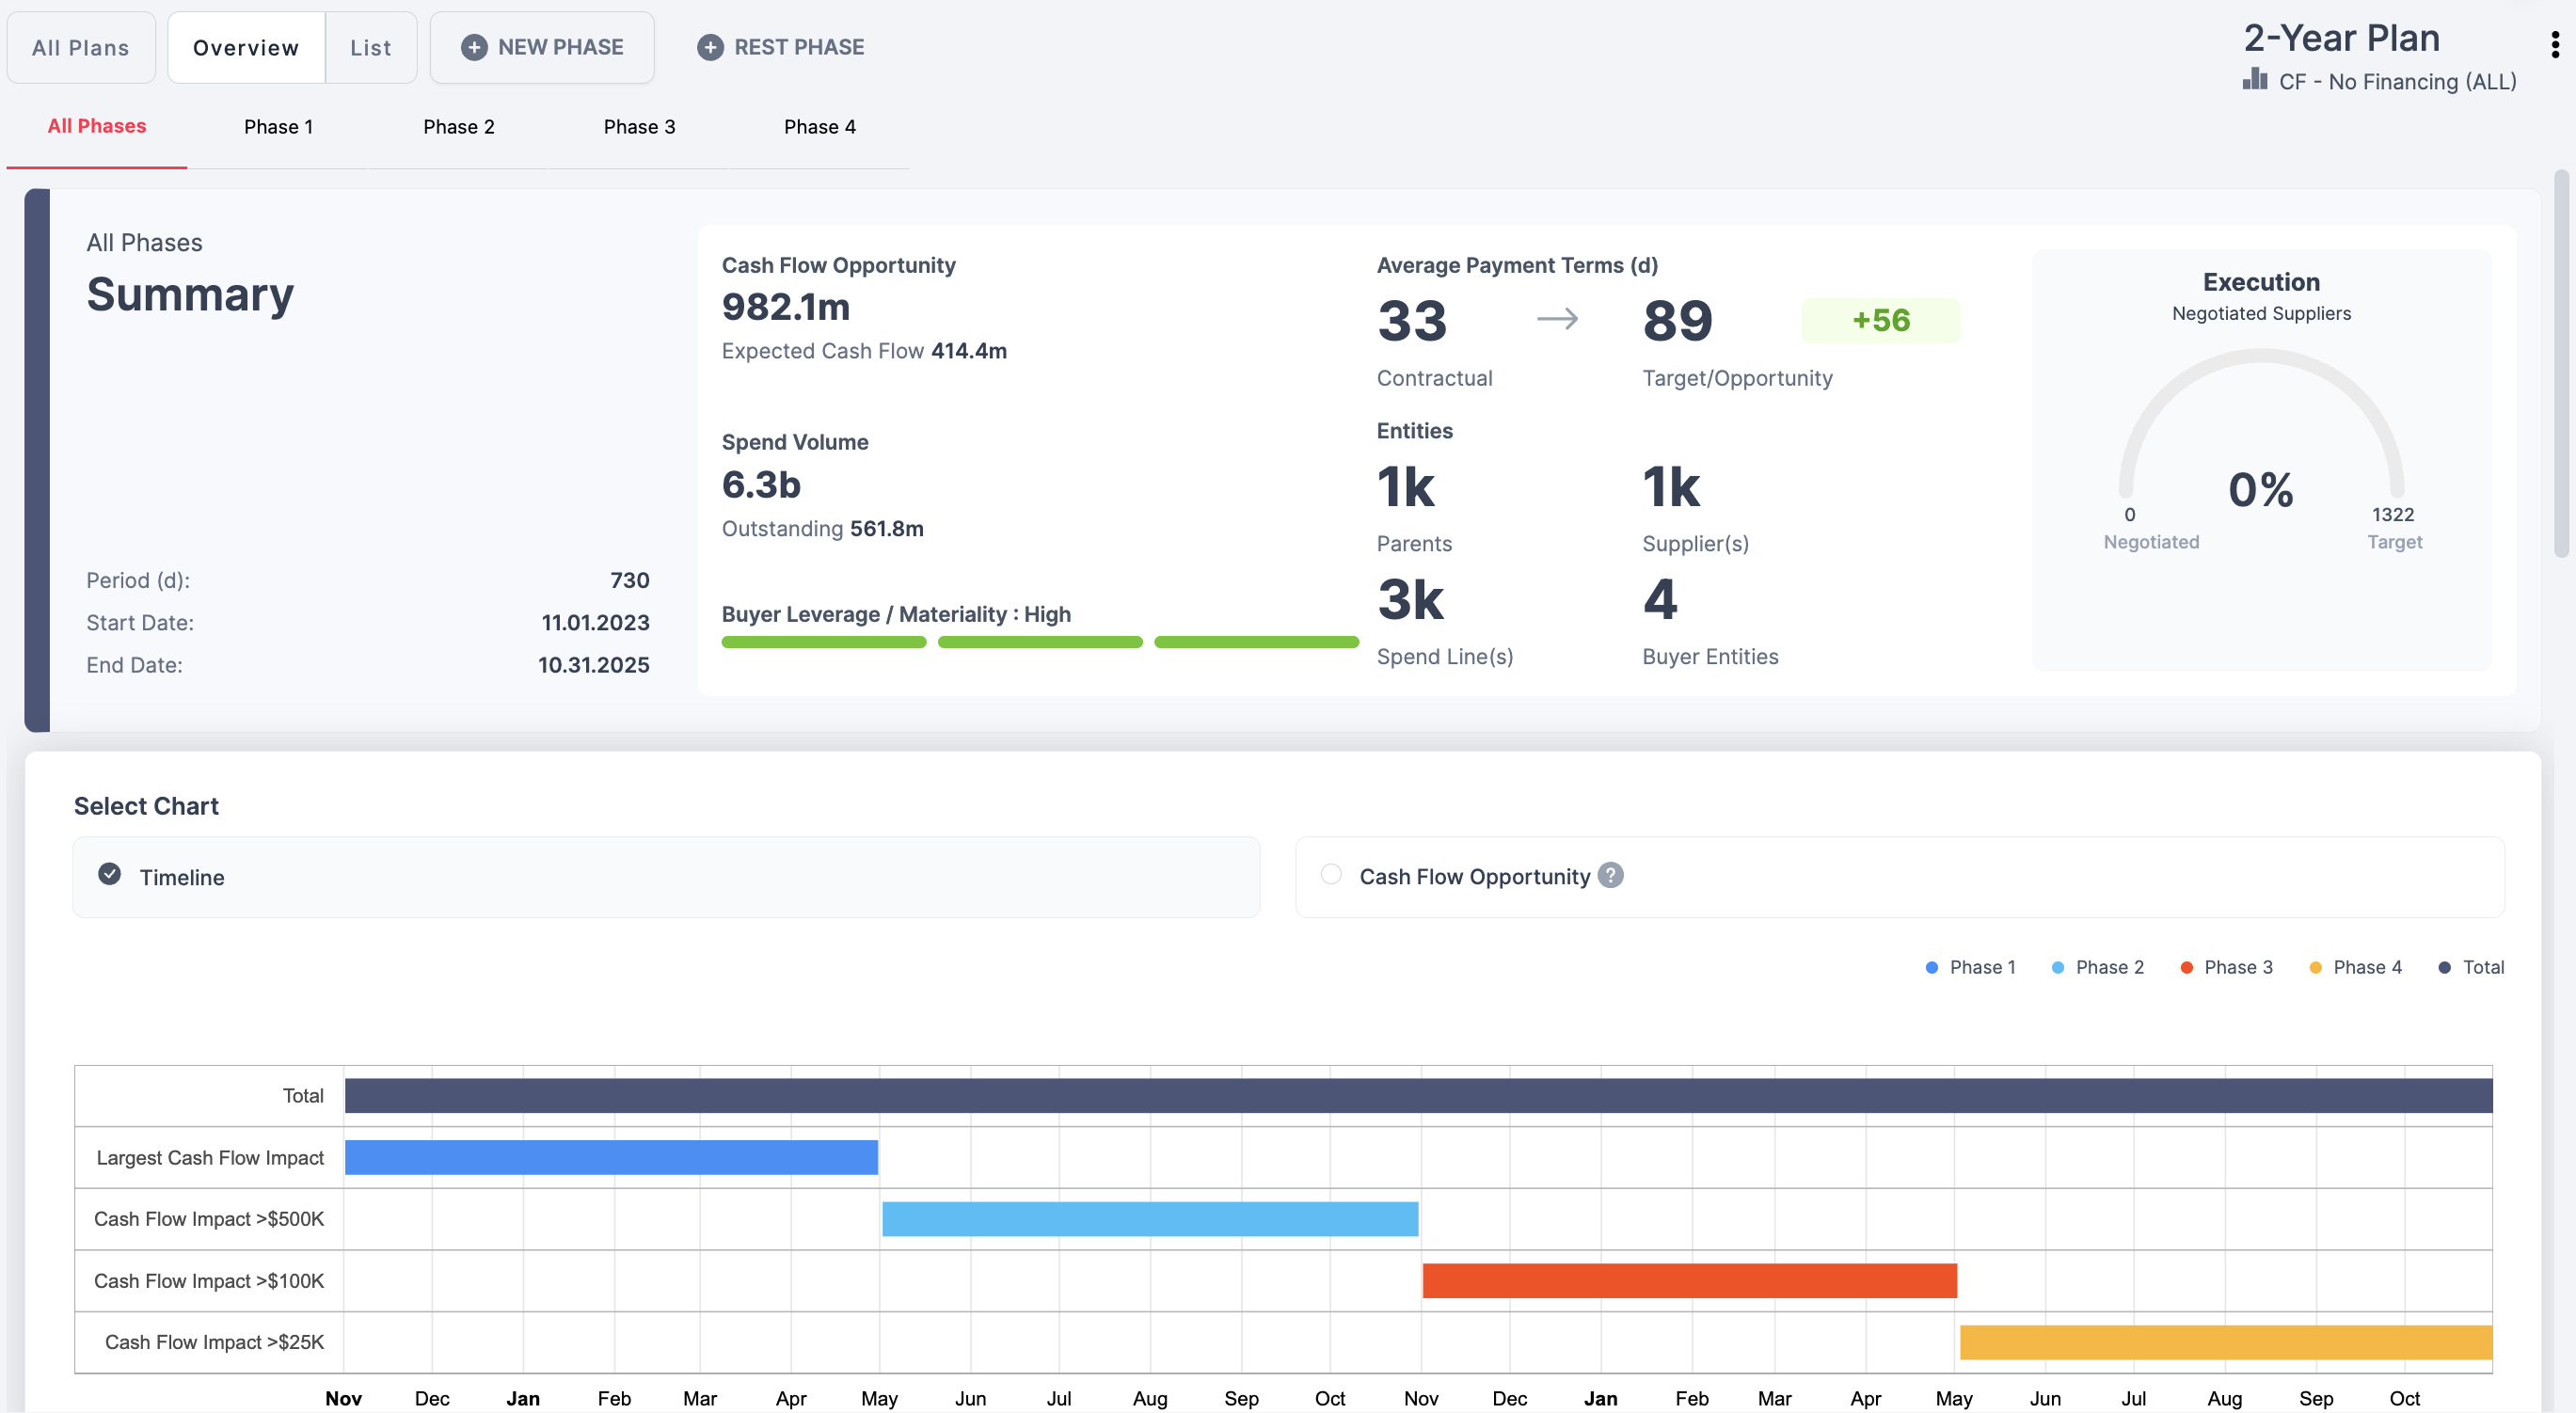The image size is (2576, 1413).
Task: Click the arrow between Contractual and Target terms
Action: pos(1557,319)
